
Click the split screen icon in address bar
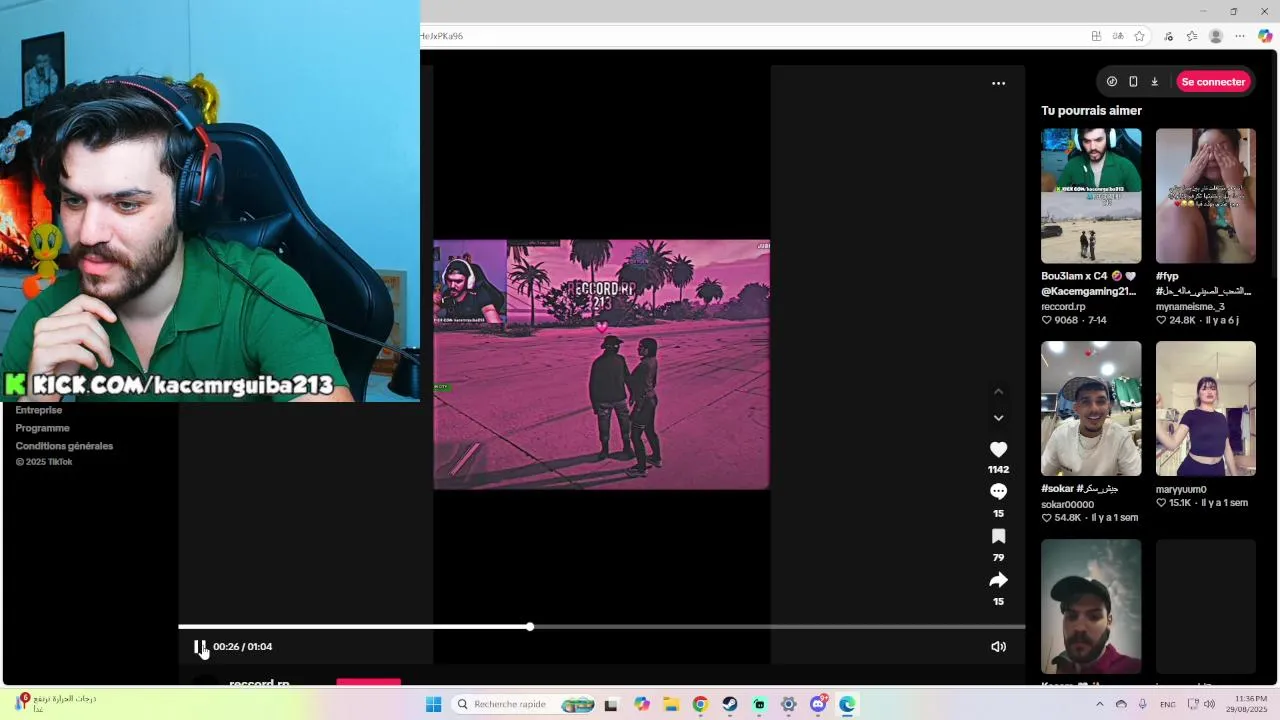tap(1096, 36)
